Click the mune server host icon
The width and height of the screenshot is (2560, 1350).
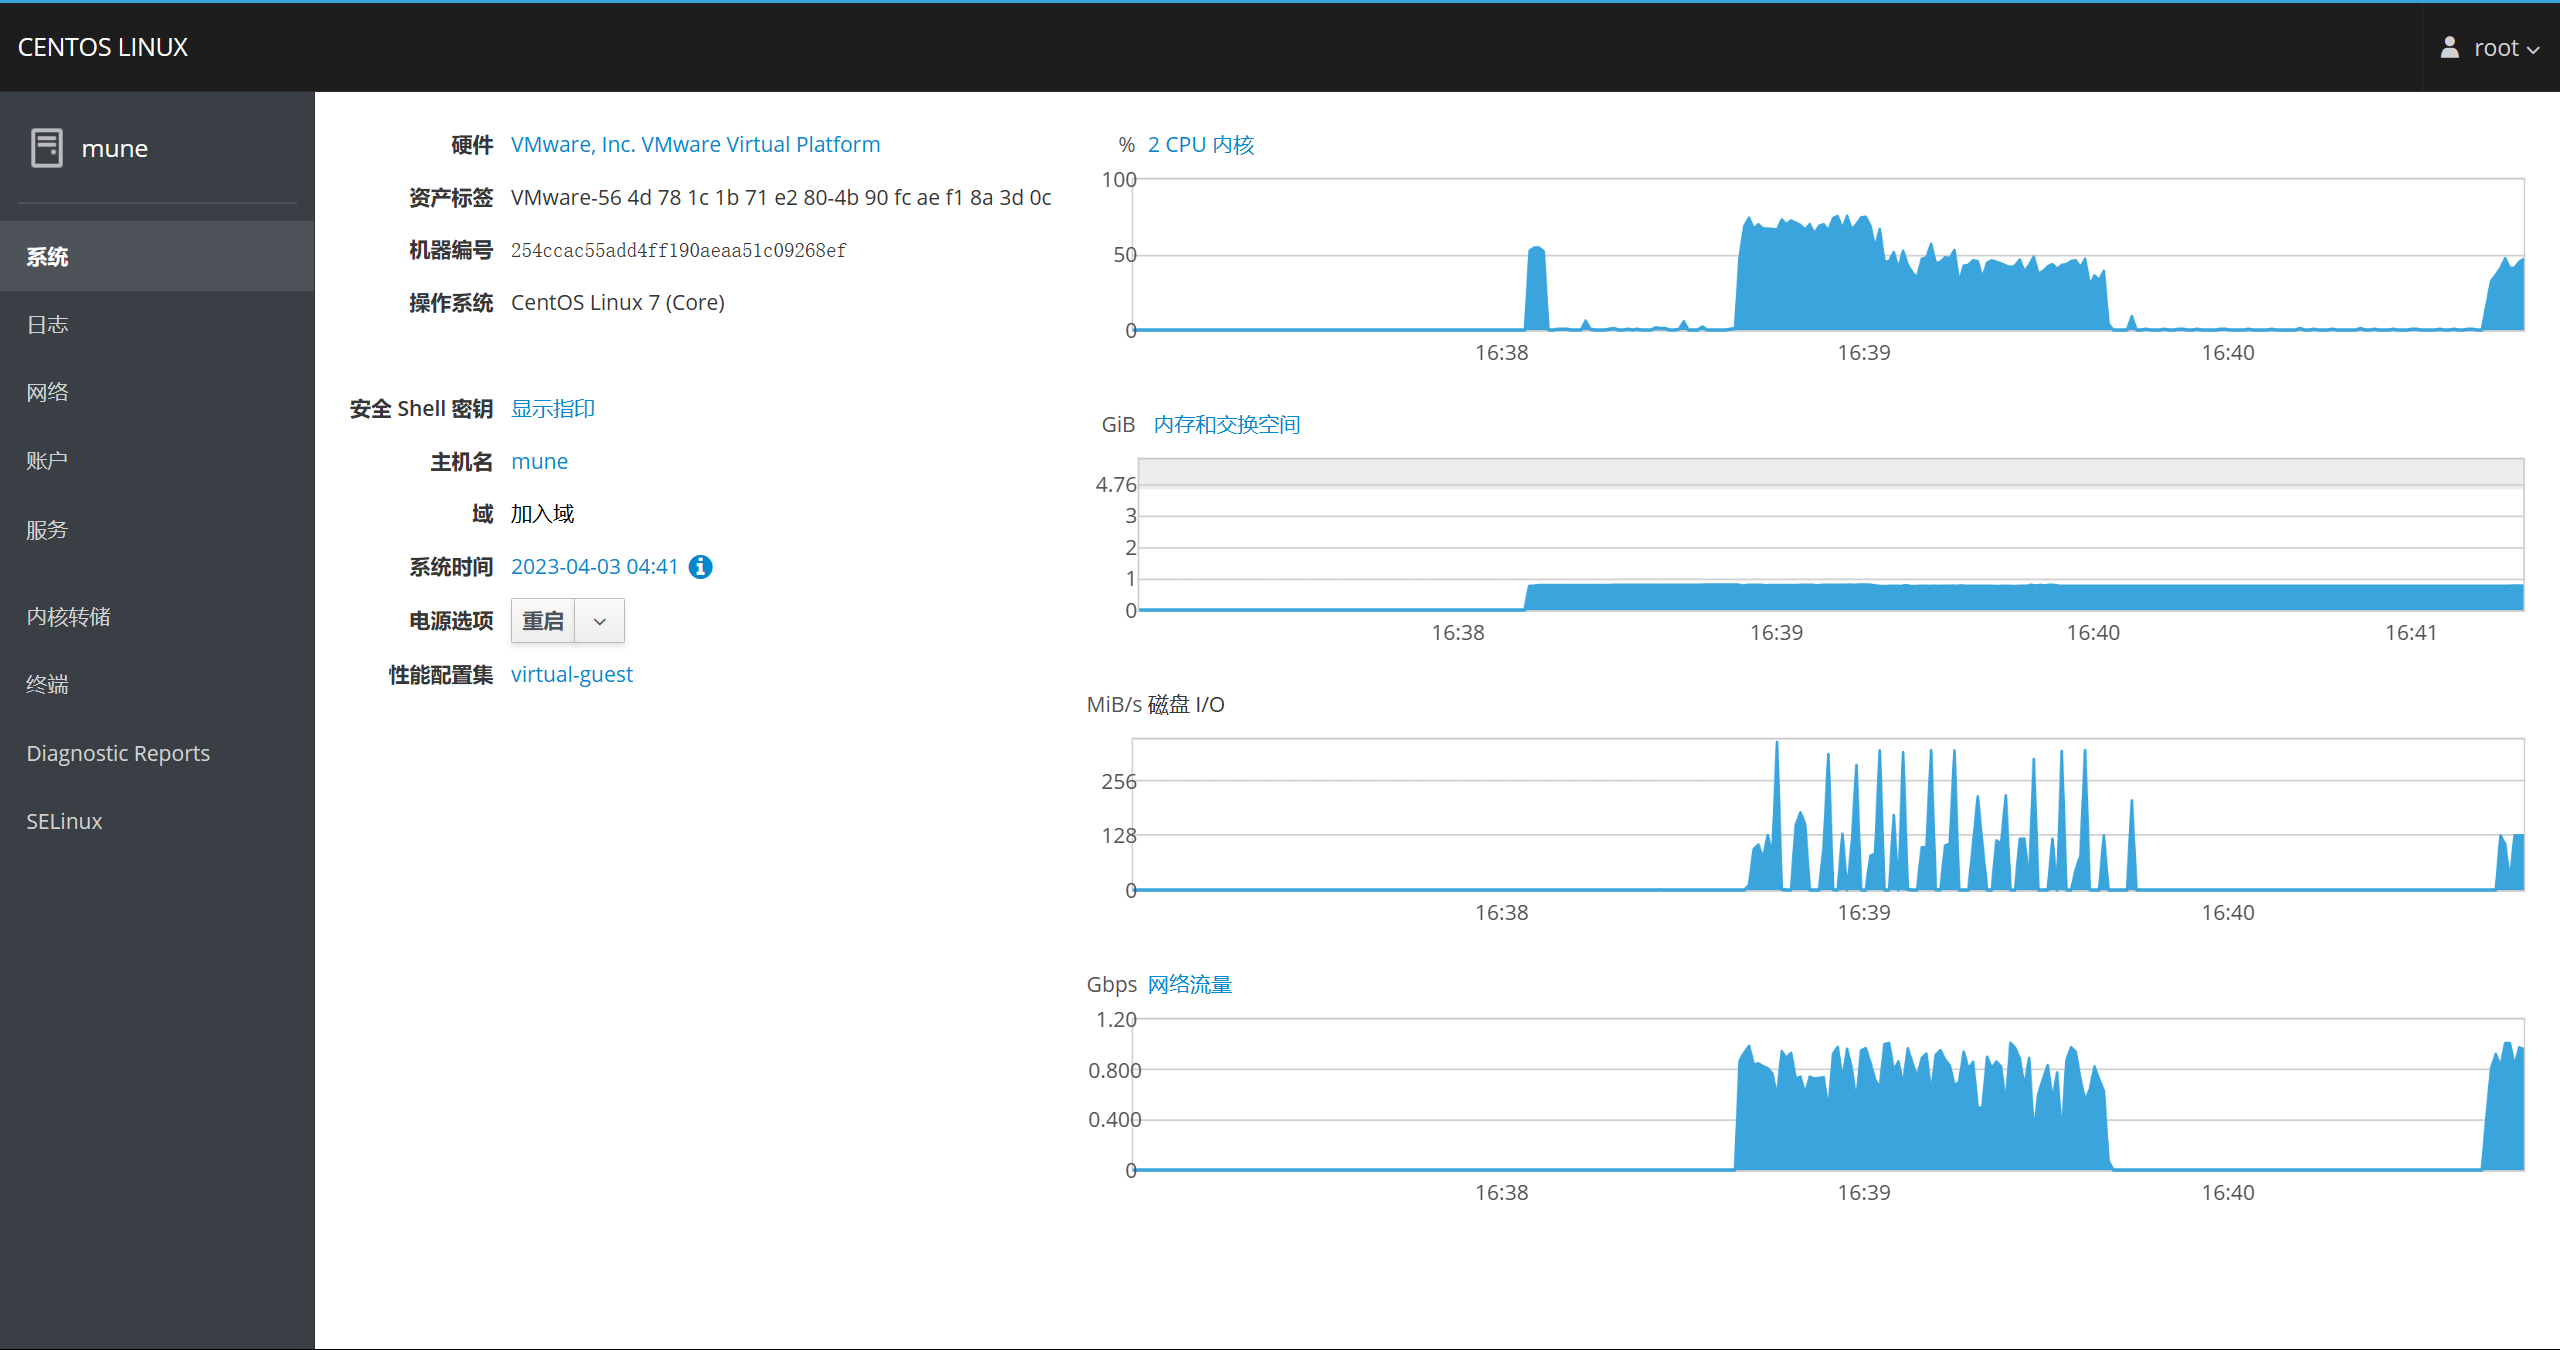pos(46,148)
